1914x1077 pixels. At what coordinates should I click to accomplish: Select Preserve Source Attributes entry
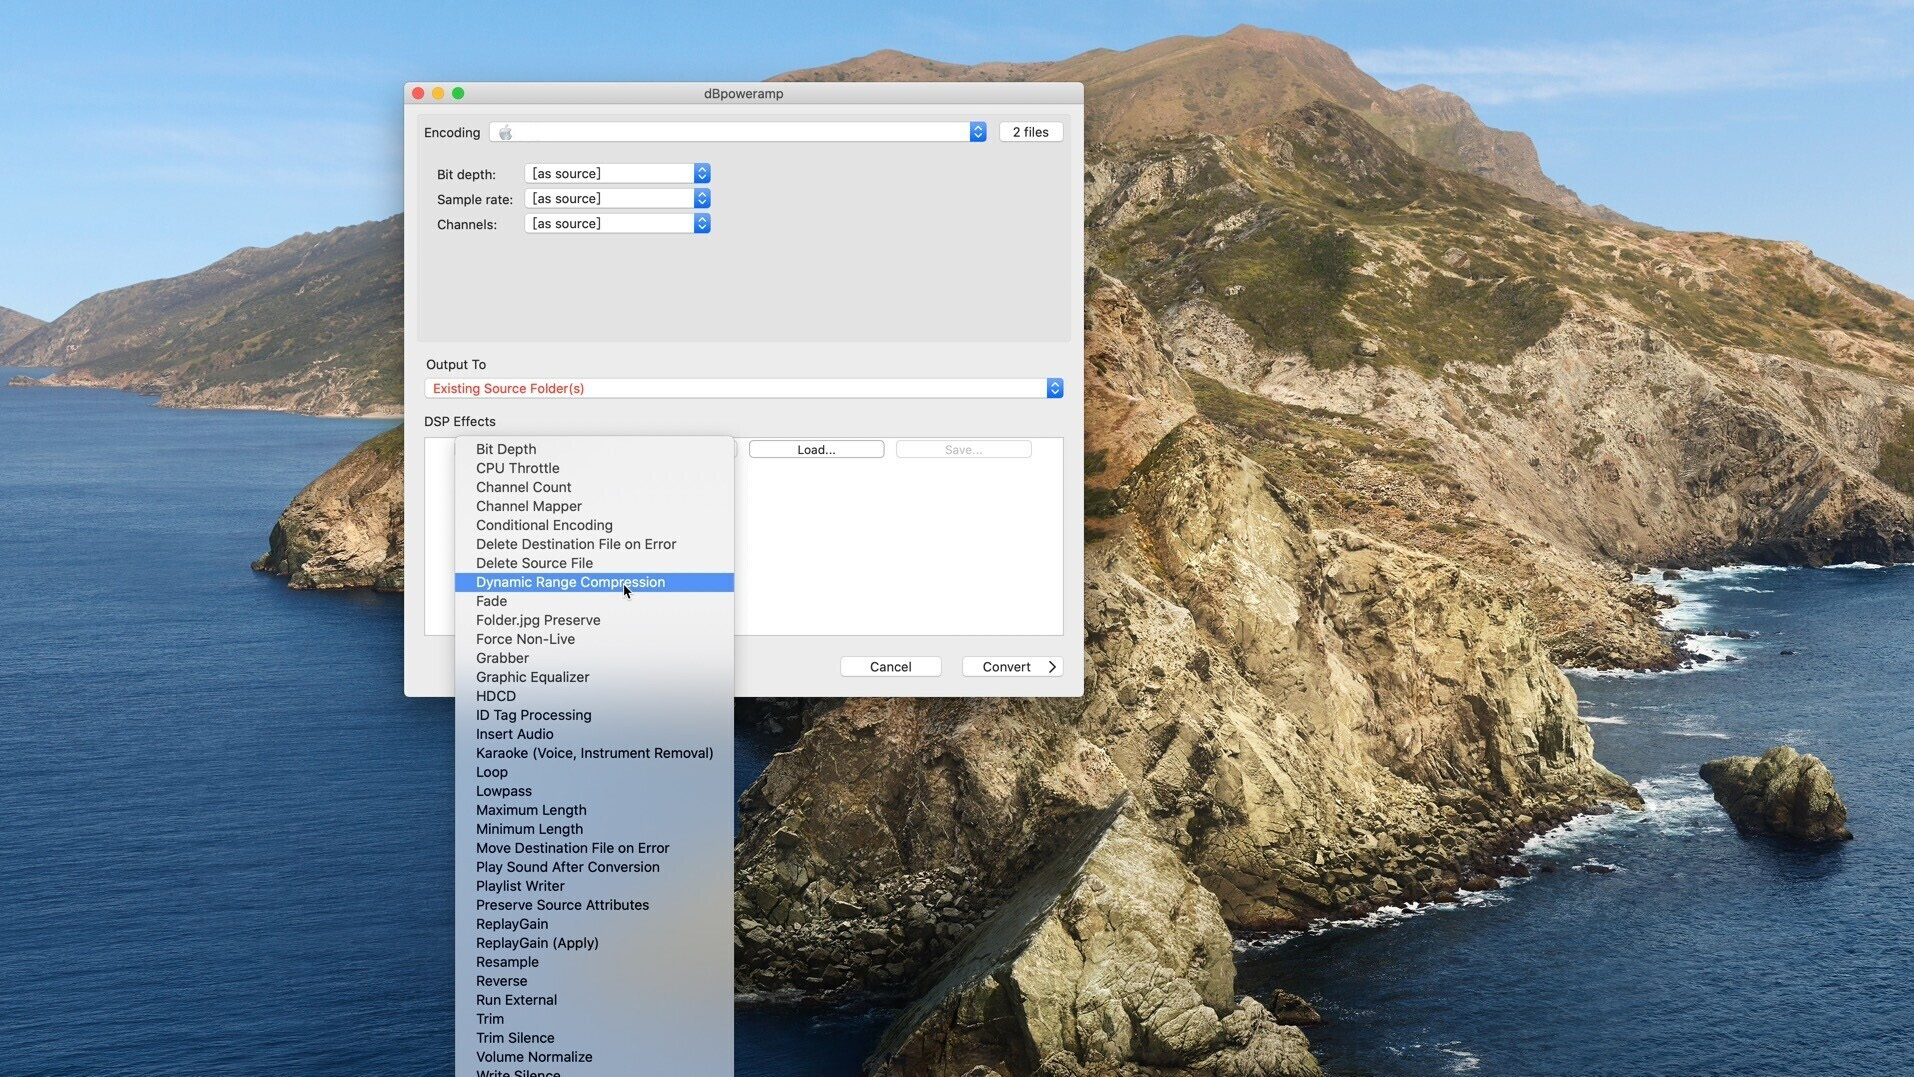click(594, 905)
